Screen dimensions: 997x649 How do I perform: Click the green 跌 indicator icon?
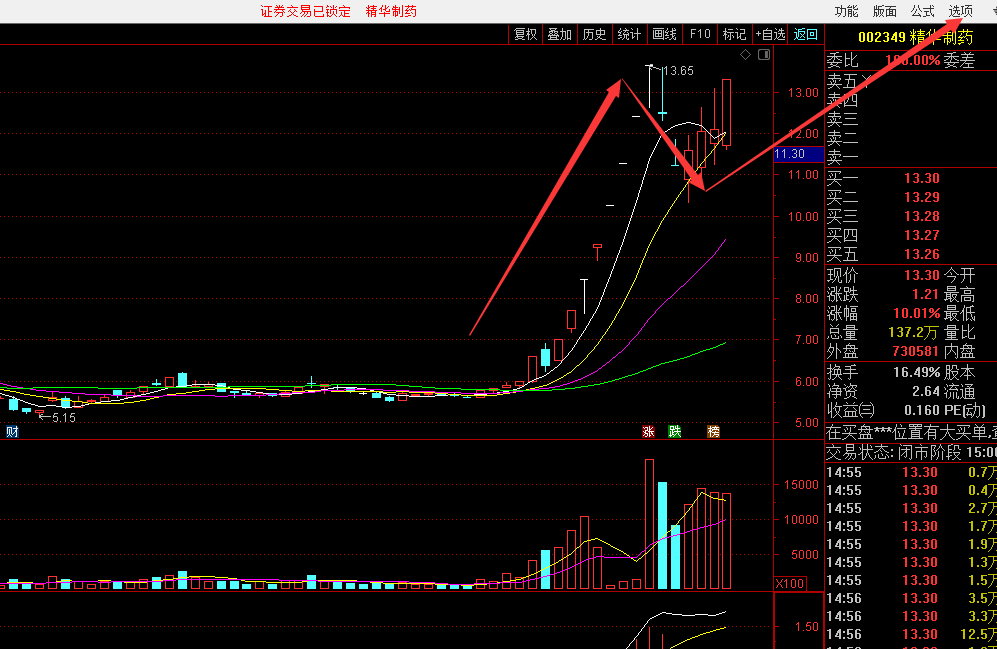pos(675,432)
